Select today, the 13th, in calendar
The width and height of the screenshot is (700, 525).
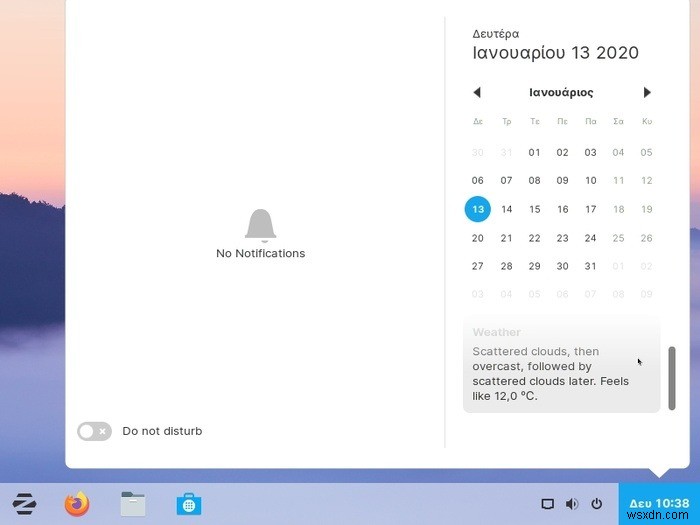(478, 209)
